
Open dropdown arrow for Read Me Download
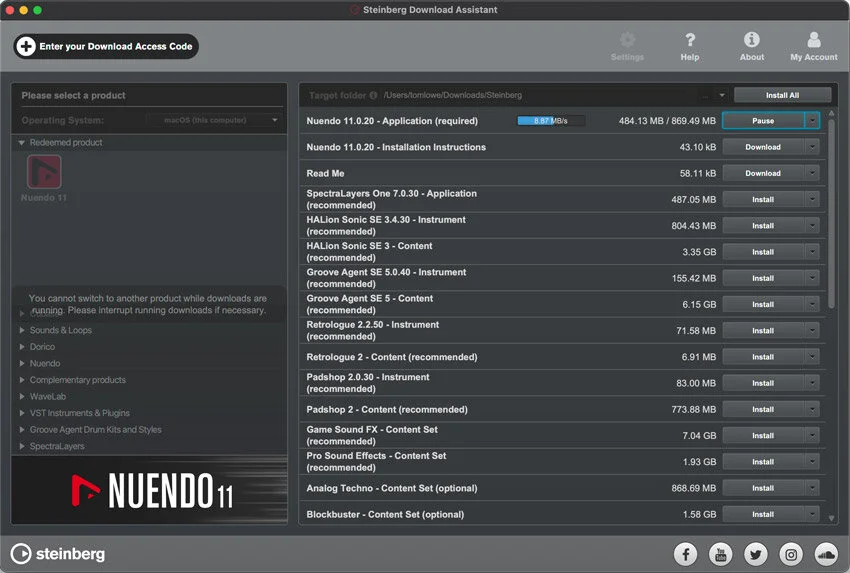pyautogui.click(x=812, y=173)
